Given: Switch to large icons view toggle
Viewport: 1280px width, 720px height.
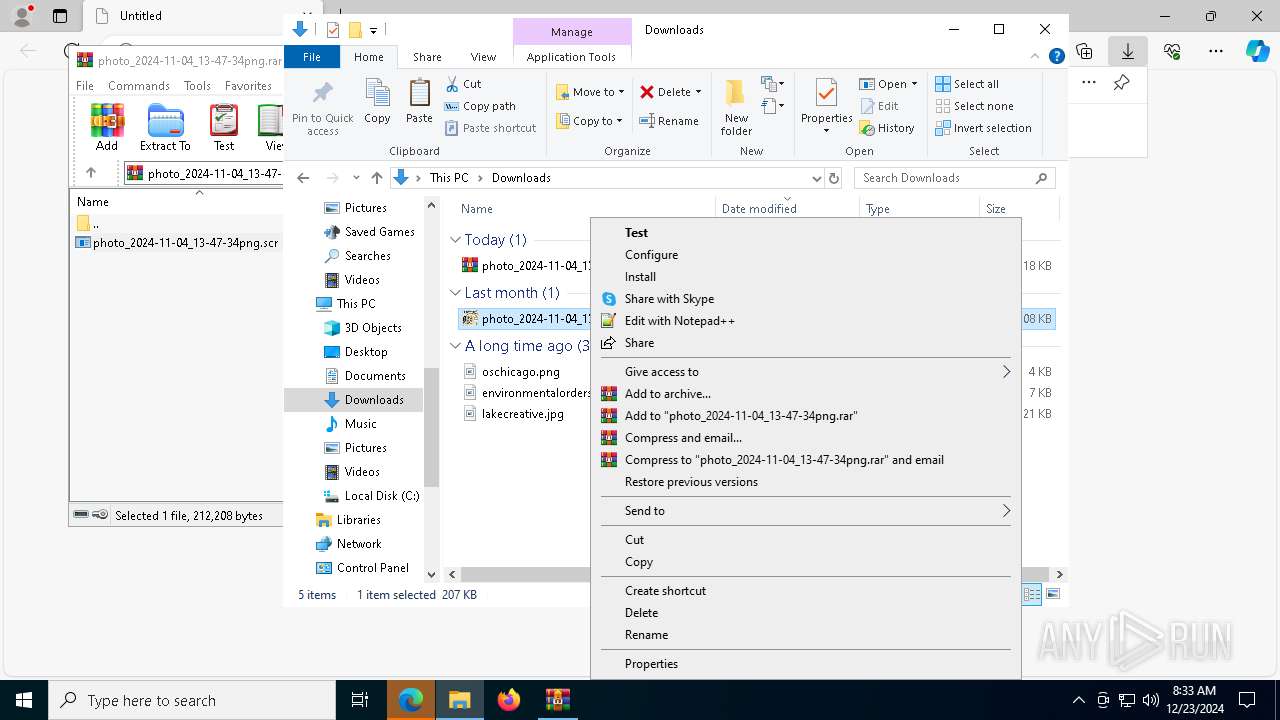Looking at the screenshot, I should click(1052, 594).
